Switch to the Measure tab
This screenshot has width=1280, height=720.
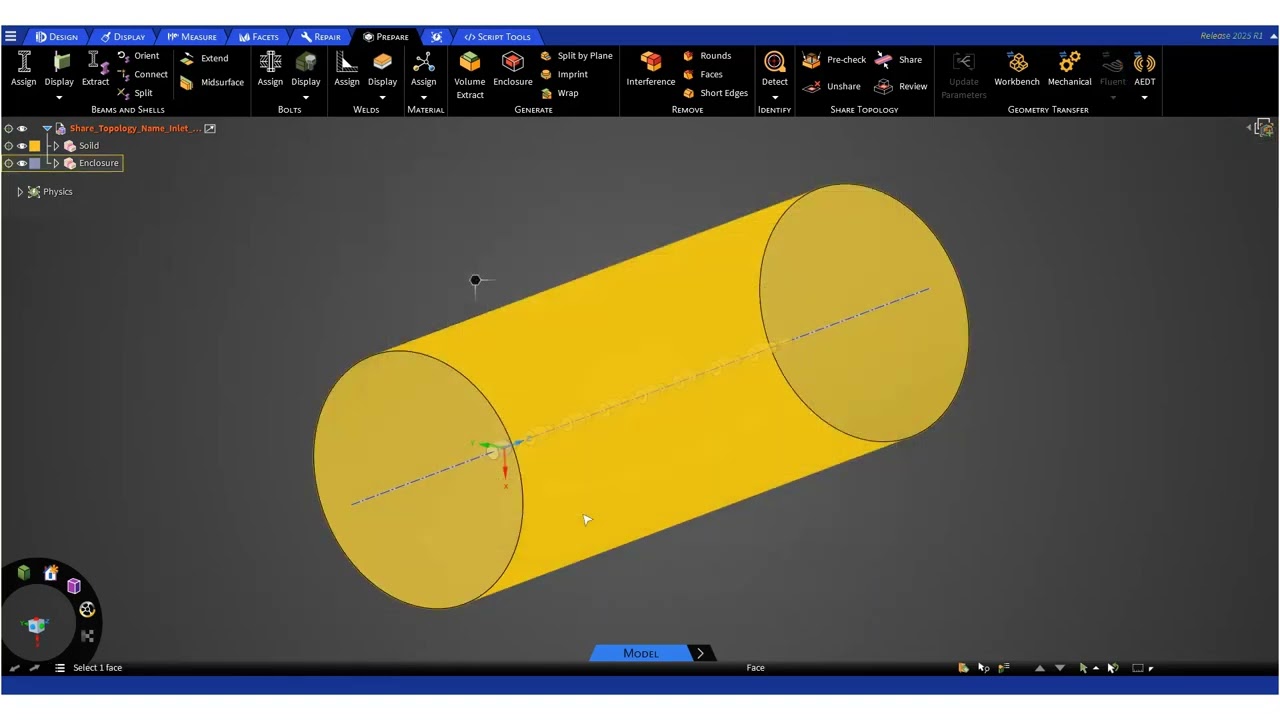[192, 37]
